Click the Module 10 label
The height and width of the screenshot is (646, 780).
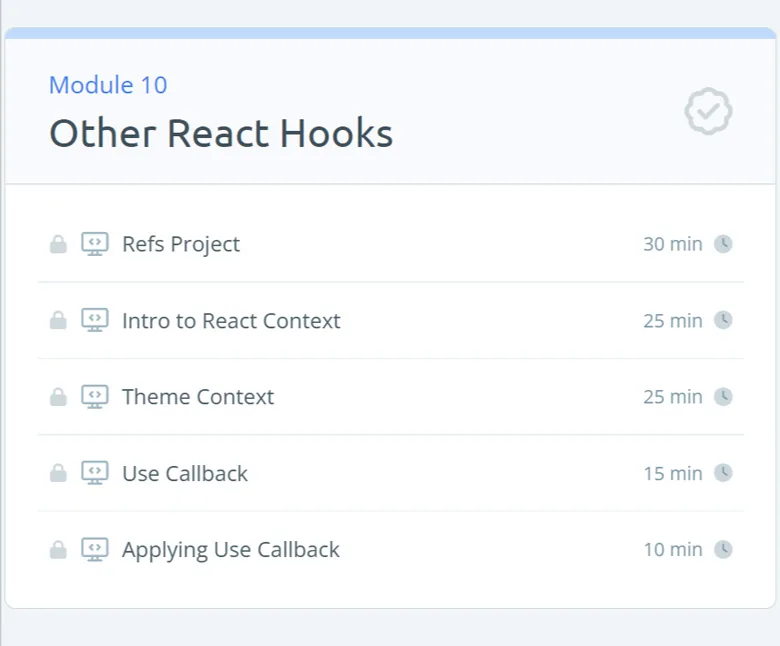point(108,85)
